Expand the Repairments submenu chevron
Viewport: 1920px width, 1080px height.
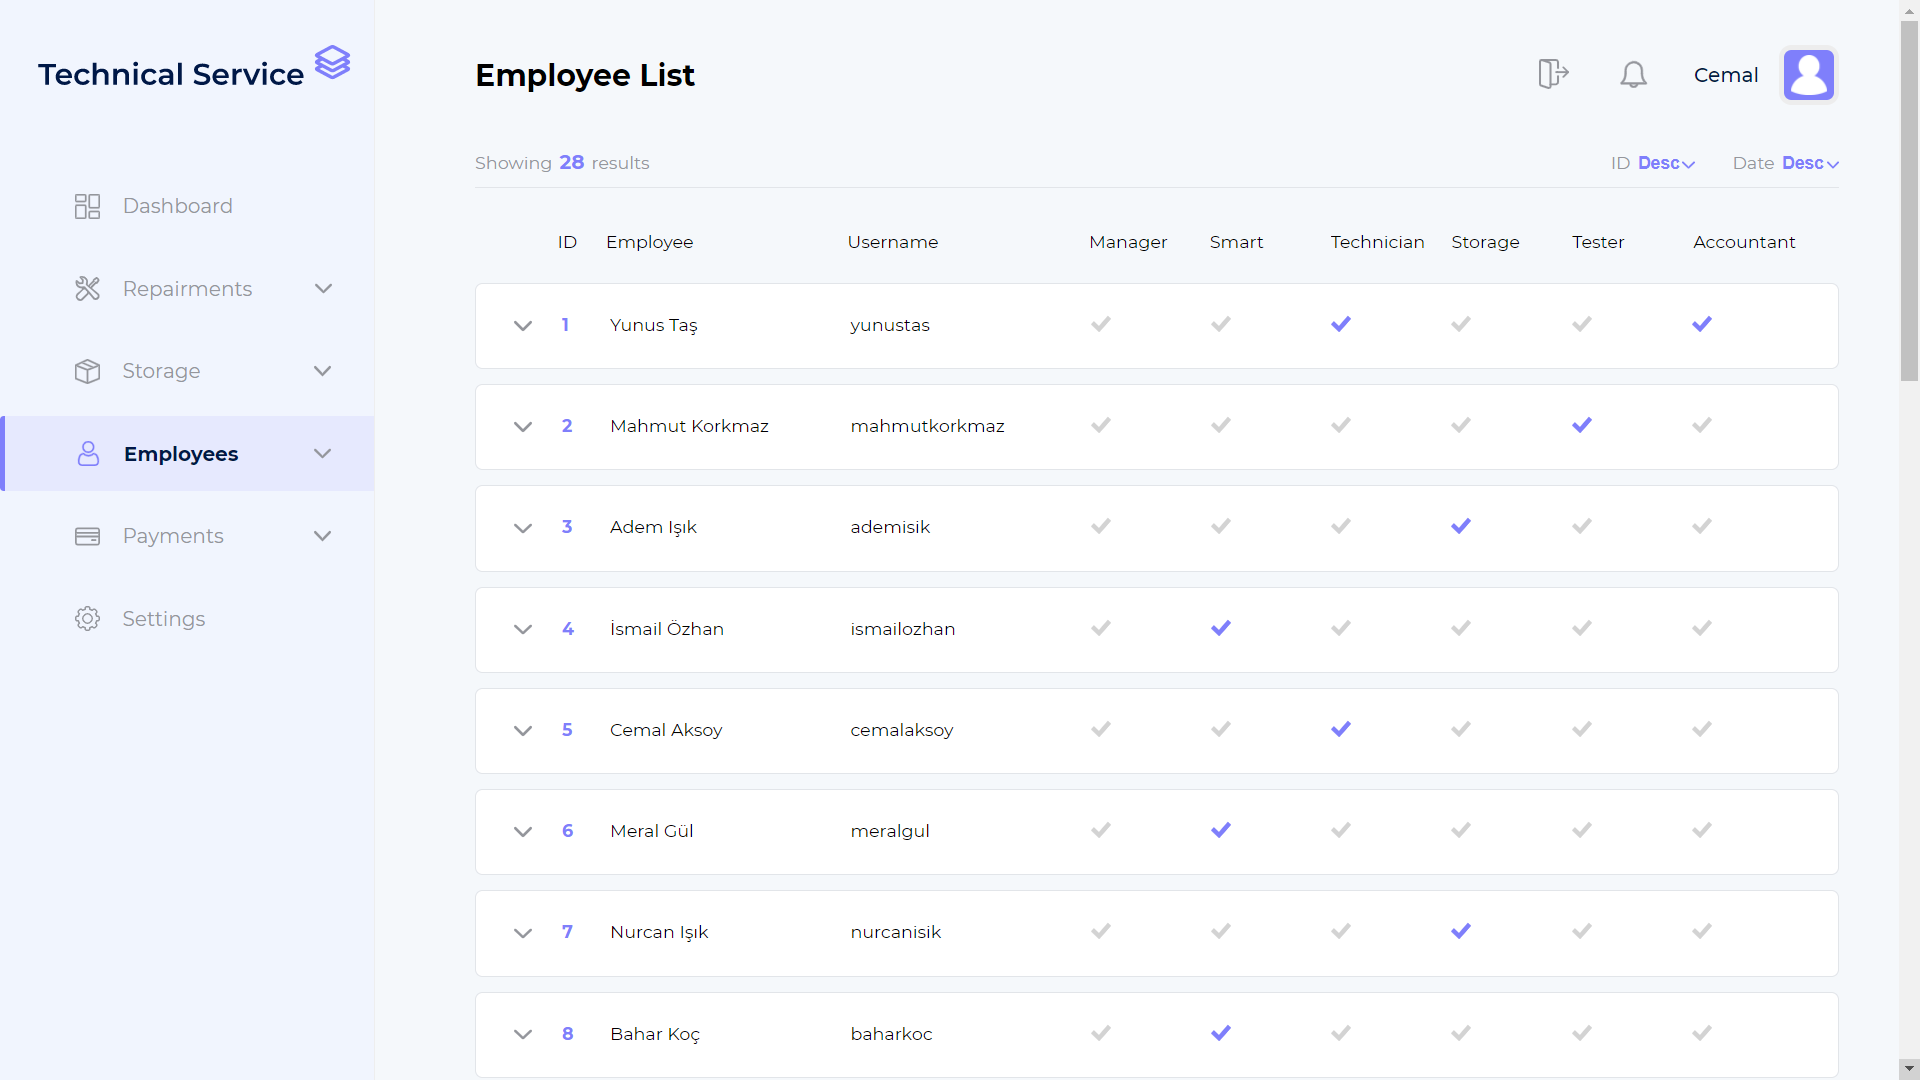pyautogui.click(x=323, y=289)
